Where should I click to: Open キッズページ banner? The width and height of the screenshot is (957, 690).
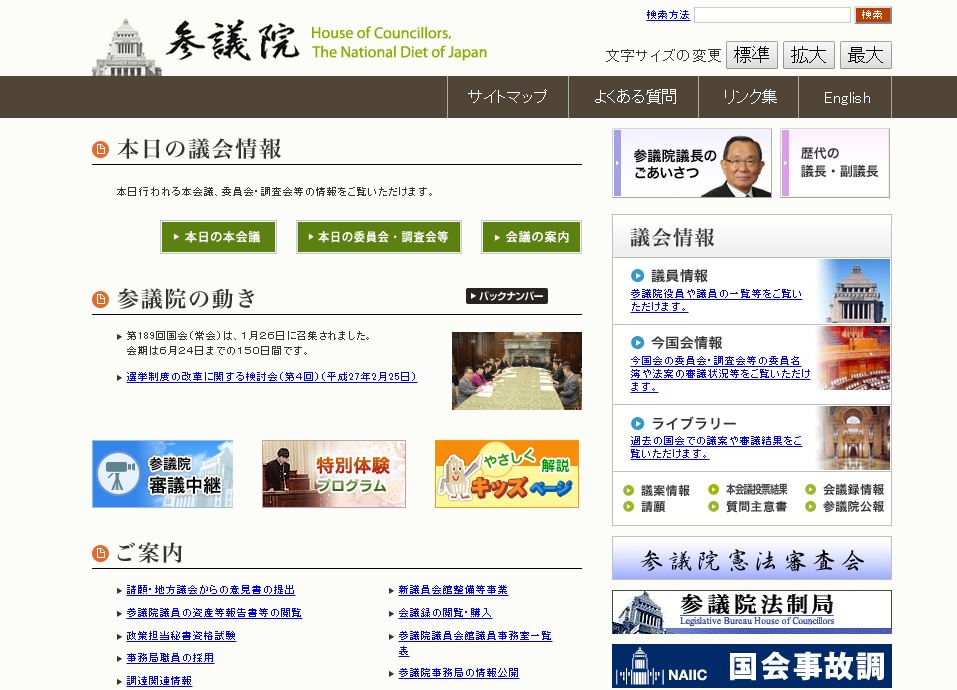[x=507, y=474]
